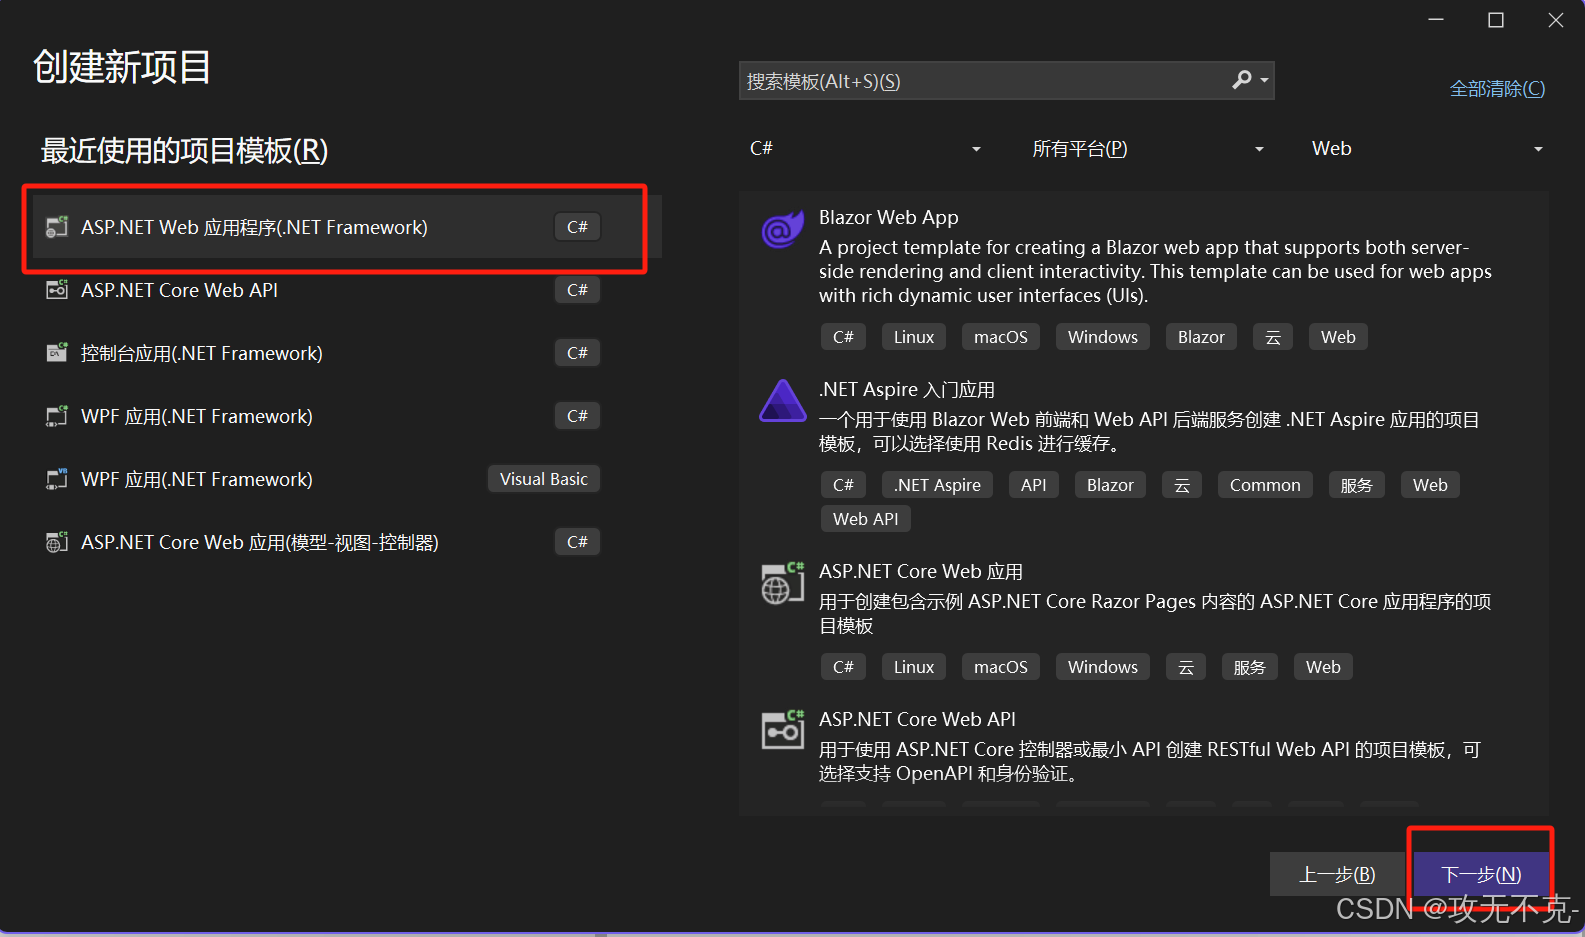Select the C# WPF 应用(.NET Framework) row

coord(346,416)
